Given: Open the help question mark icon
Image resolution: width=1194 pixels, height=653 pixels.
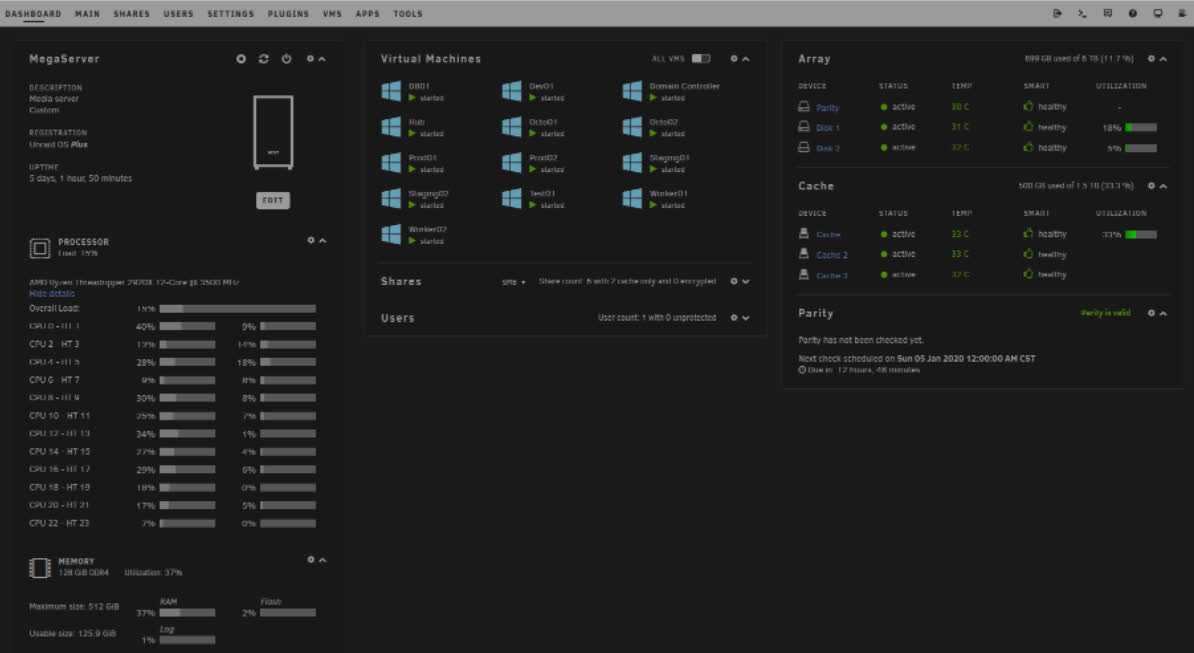Looking at the screenshot, I should point(1133,14).
